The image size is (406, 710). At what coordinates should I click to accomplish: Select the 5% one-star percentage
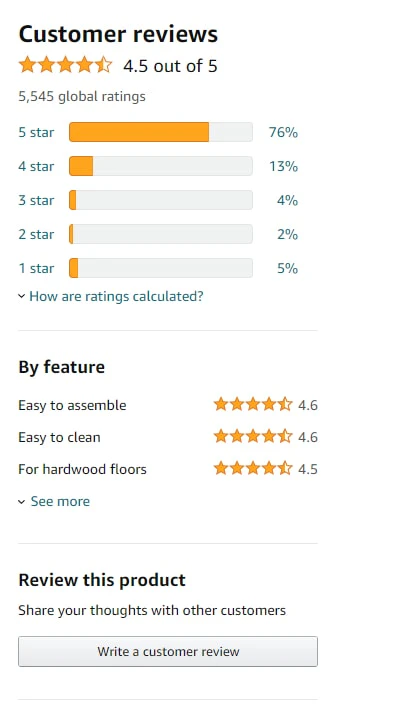[287, 268]
